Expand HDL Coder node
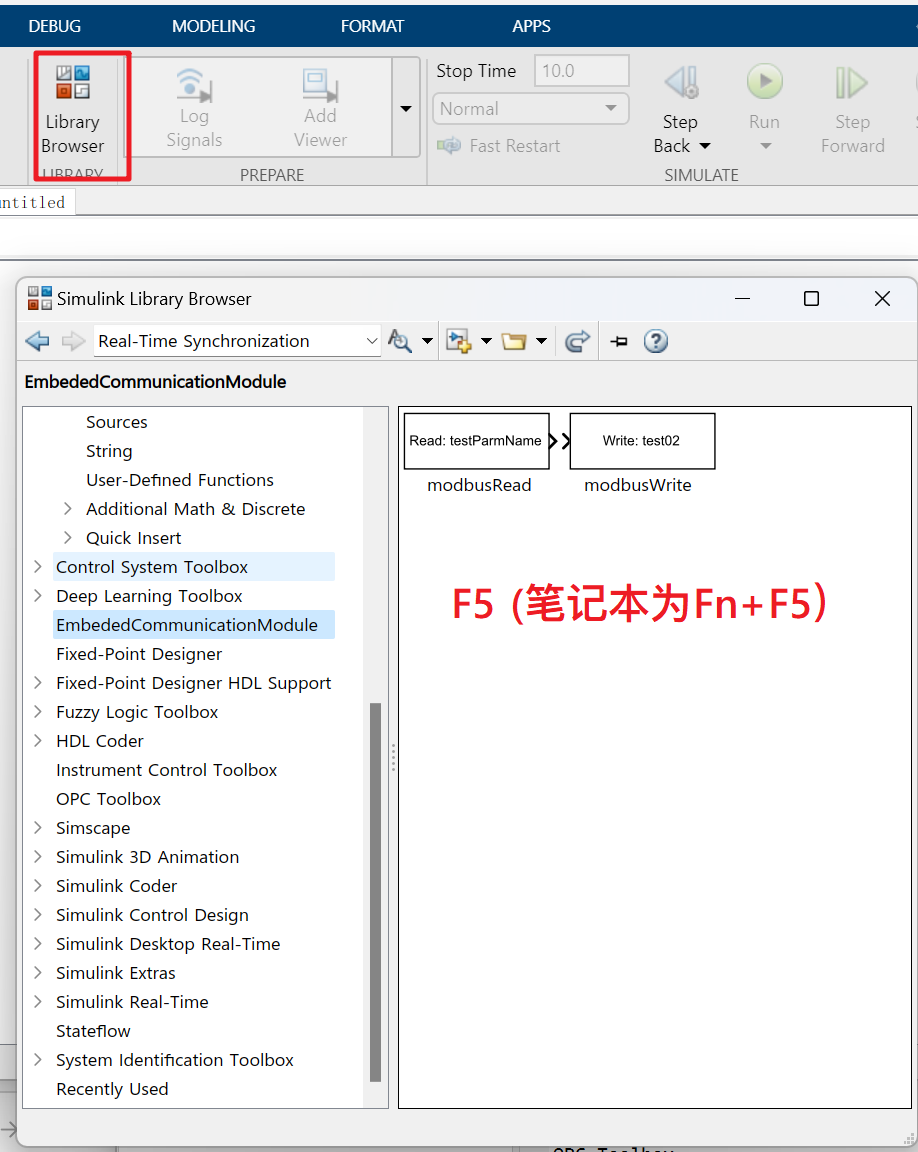The image size is (918, 1152). coord(38,741)
